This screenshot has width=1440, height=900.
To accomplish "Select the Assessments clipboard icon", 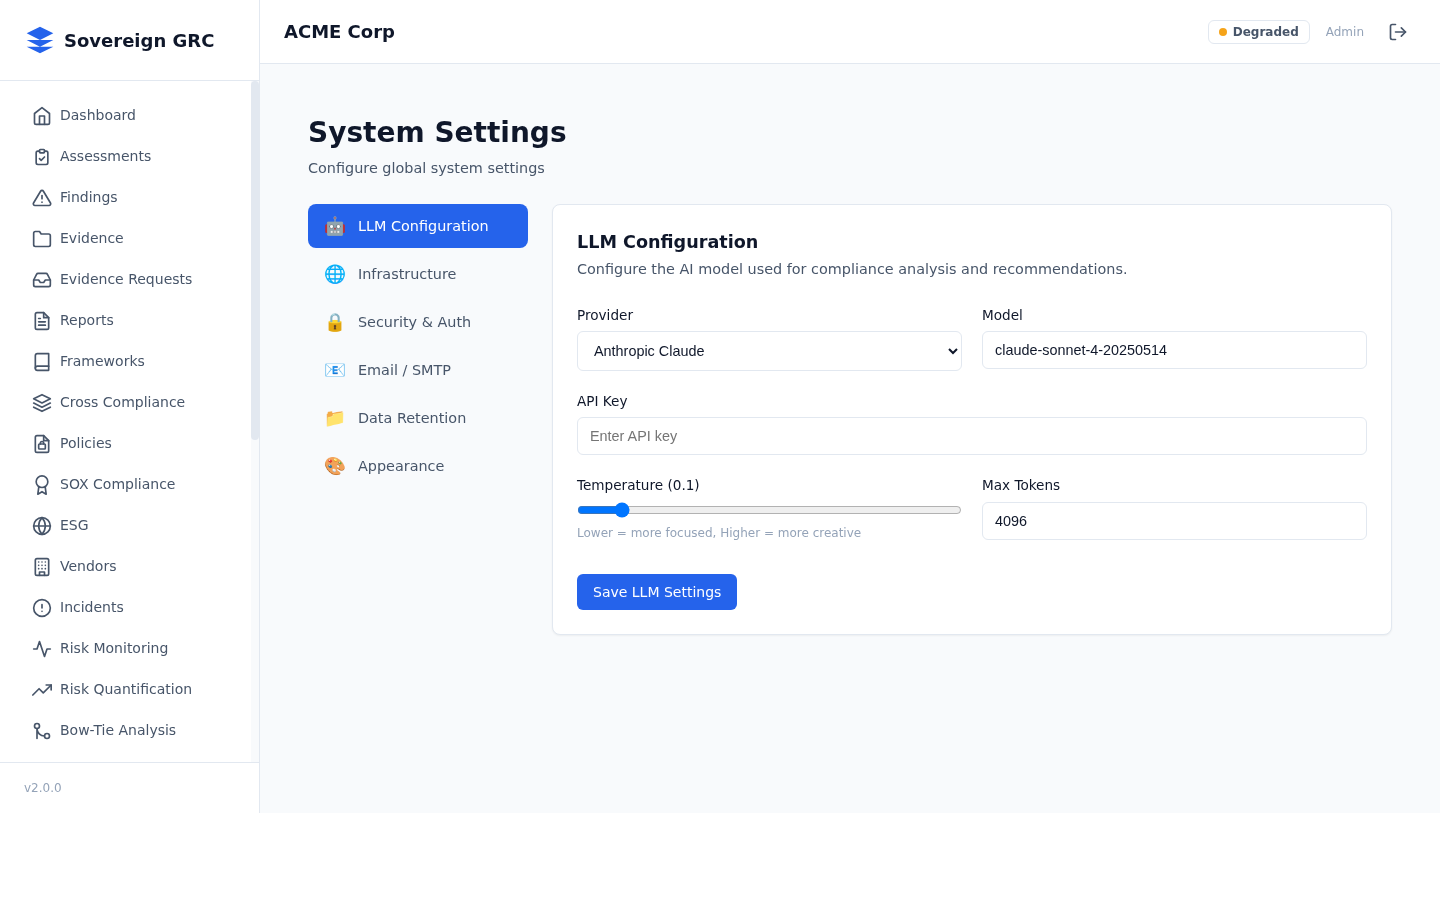I will click(42, 156).
